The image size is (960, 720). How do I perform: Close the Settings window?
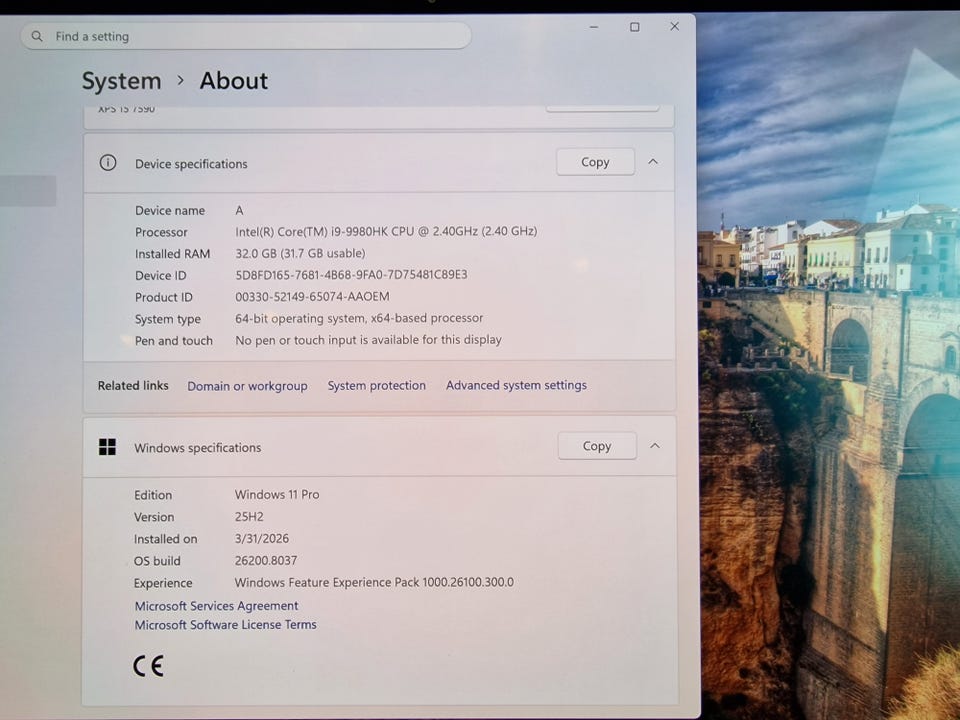pyautogui.click(x=675, y=26)
